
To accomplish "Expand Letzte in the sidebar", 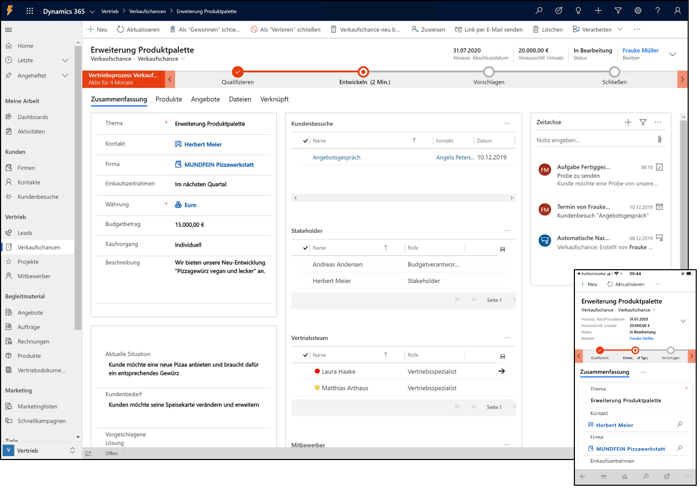I will tap(65, 60).
